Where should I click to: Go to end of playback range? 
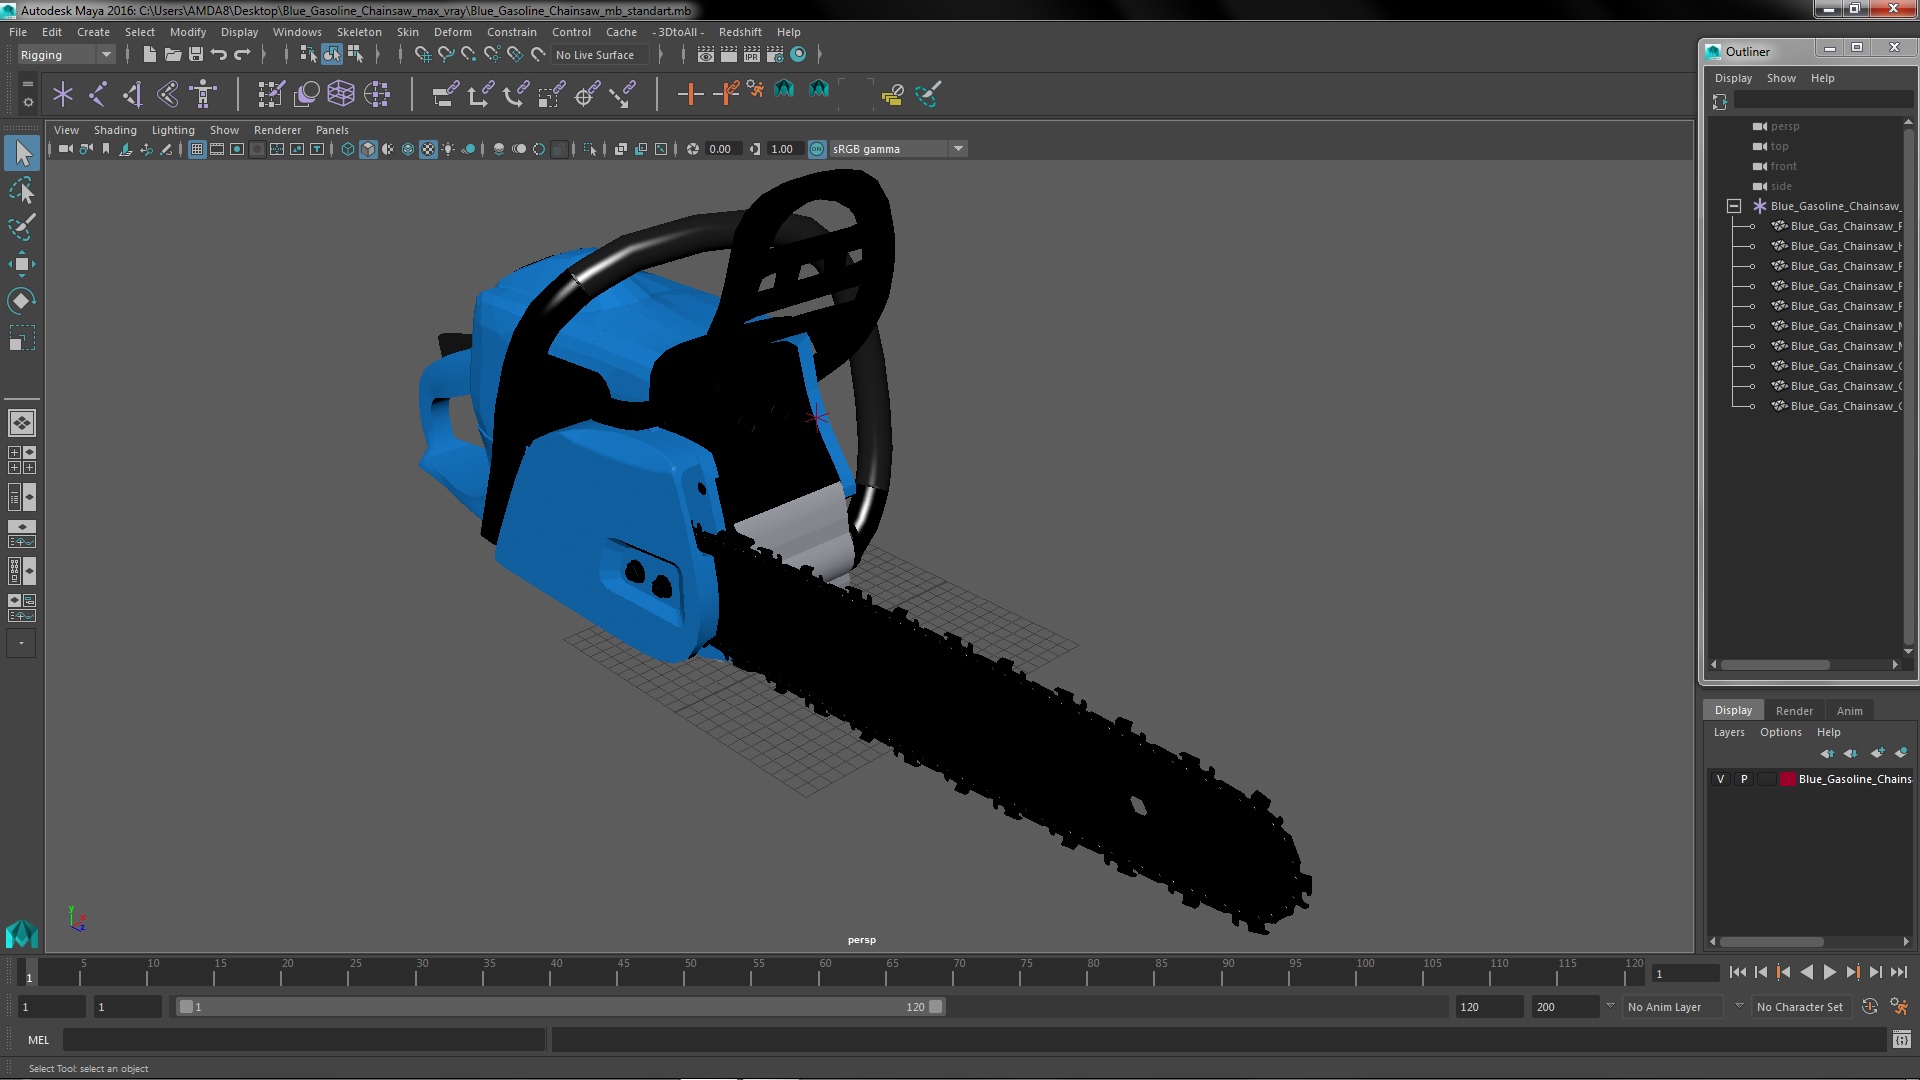click(x=1899, y=972)
